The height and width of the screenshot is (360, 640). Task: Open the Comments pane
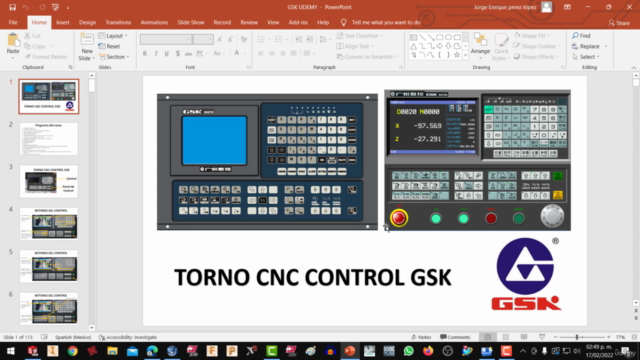click(455, 337)
